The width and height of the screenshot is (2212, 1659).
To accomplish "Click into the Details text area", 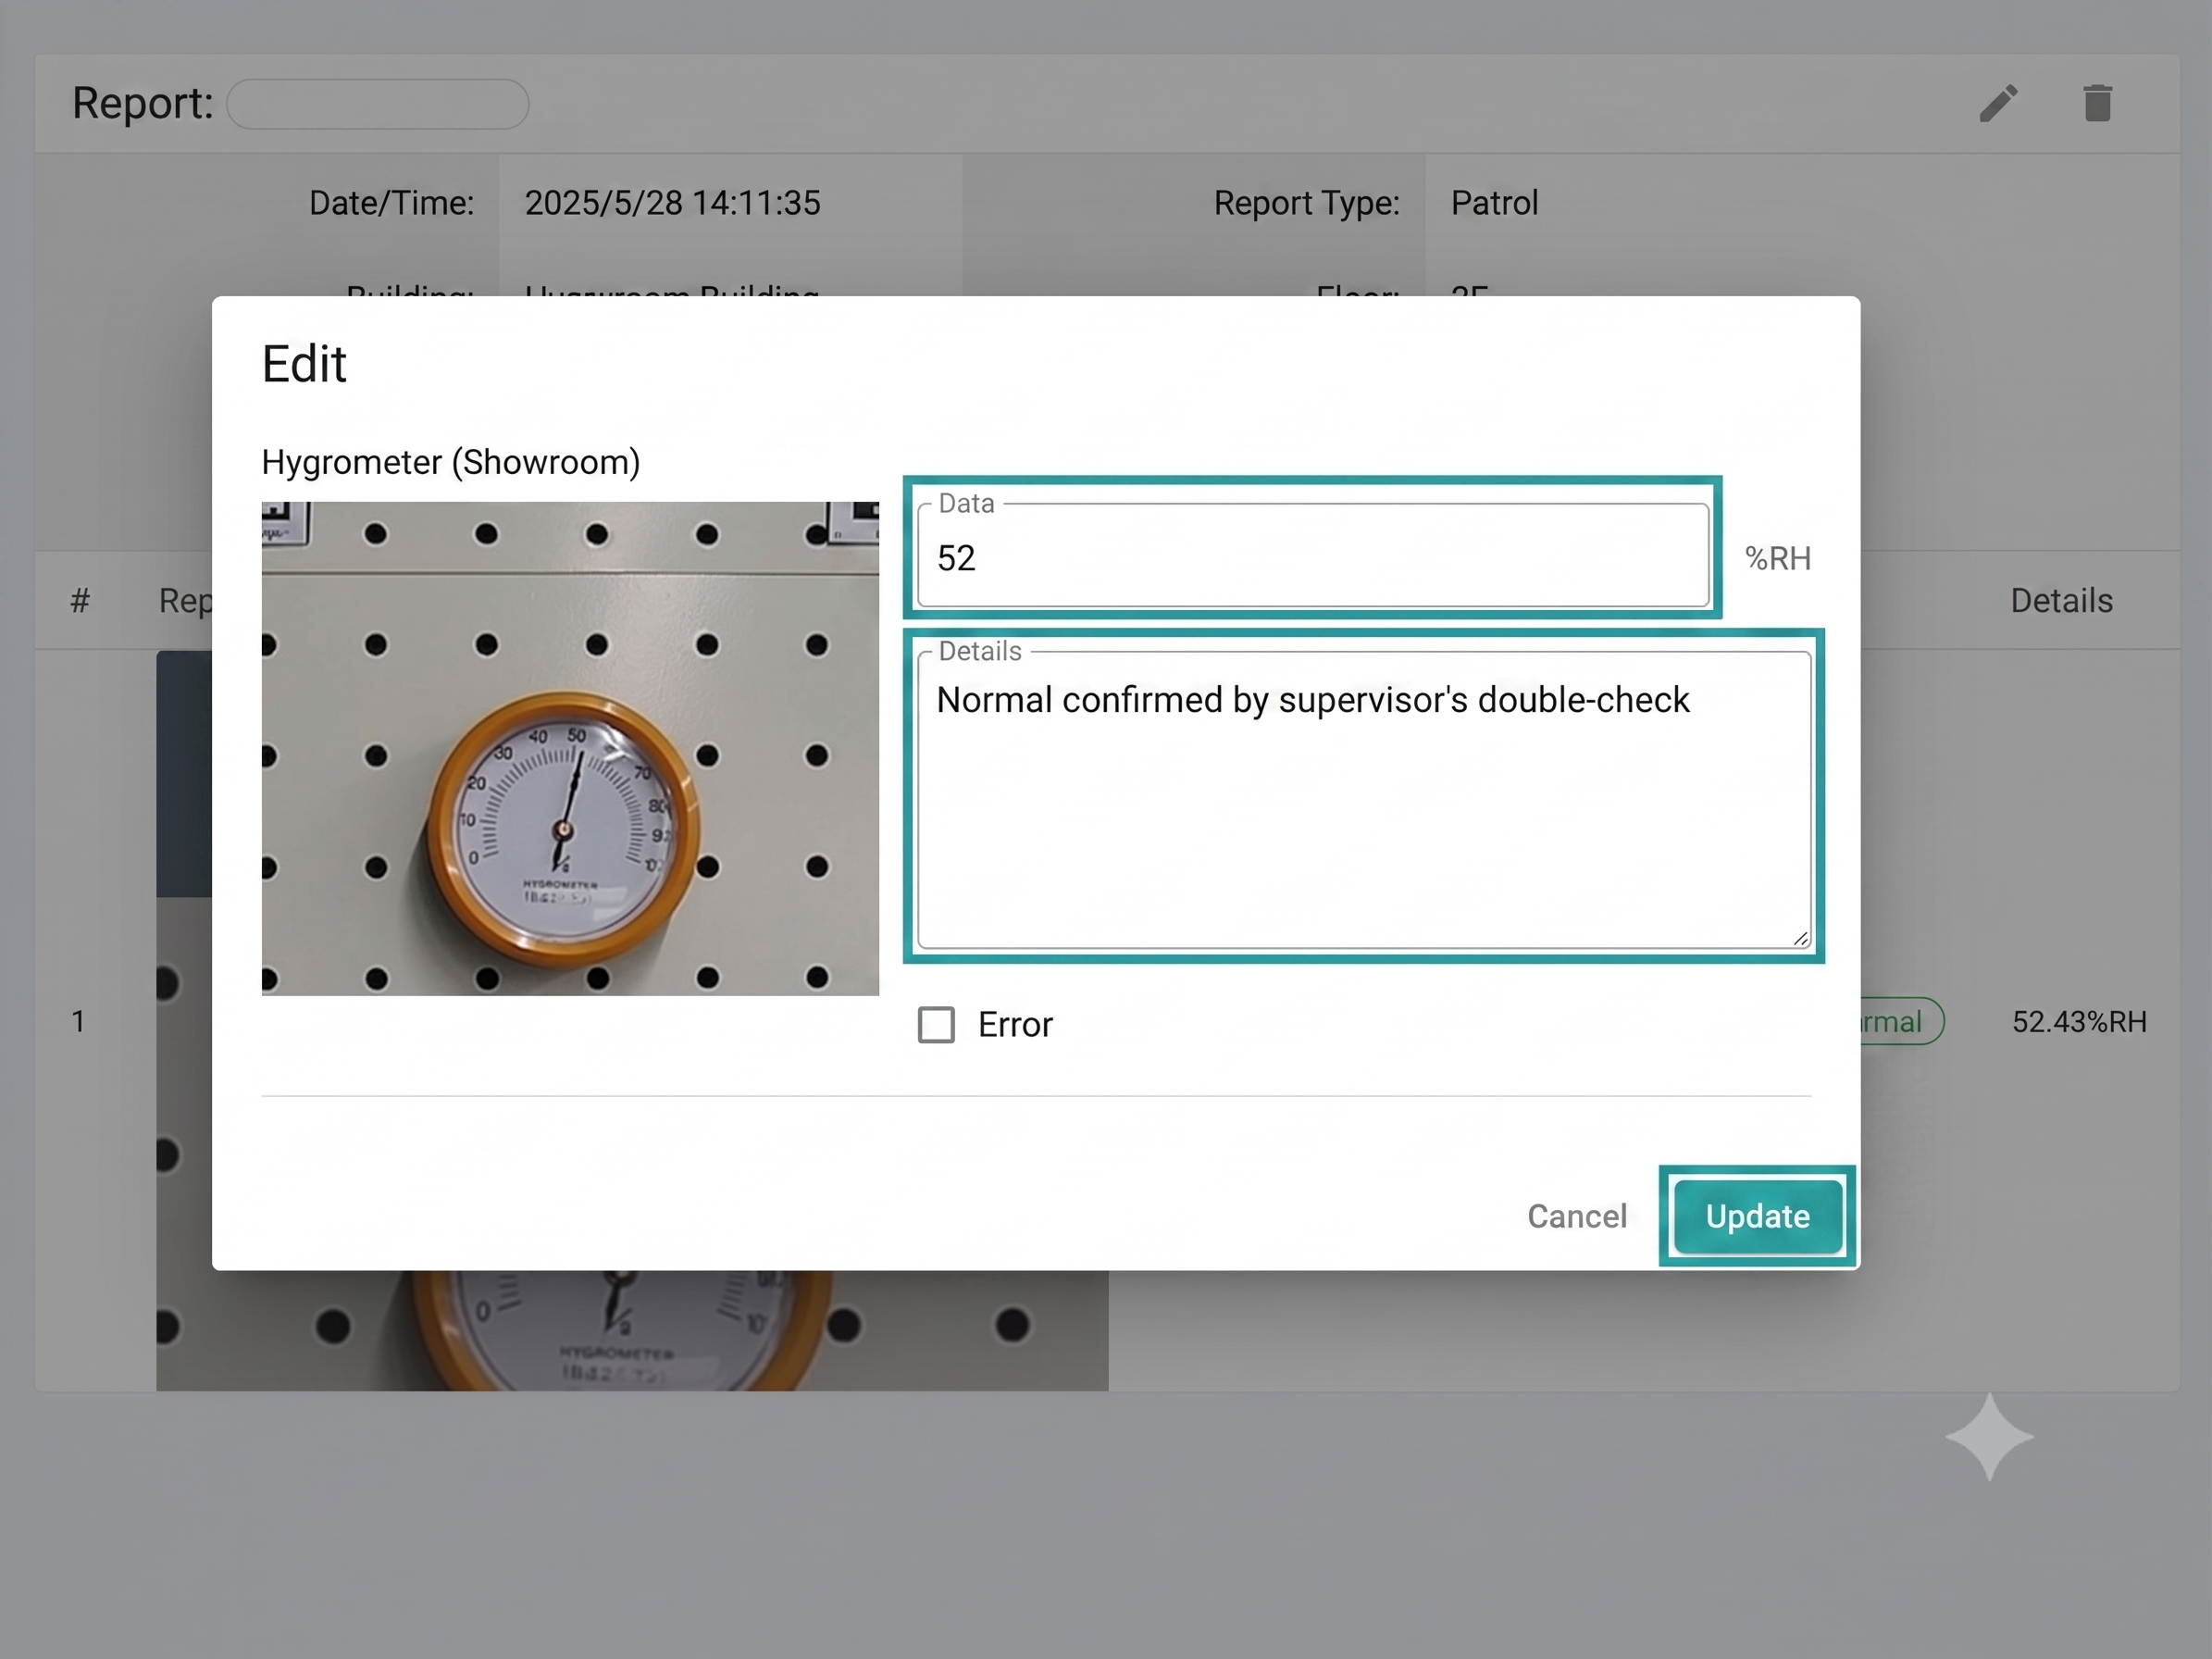I will [1364, 799].
